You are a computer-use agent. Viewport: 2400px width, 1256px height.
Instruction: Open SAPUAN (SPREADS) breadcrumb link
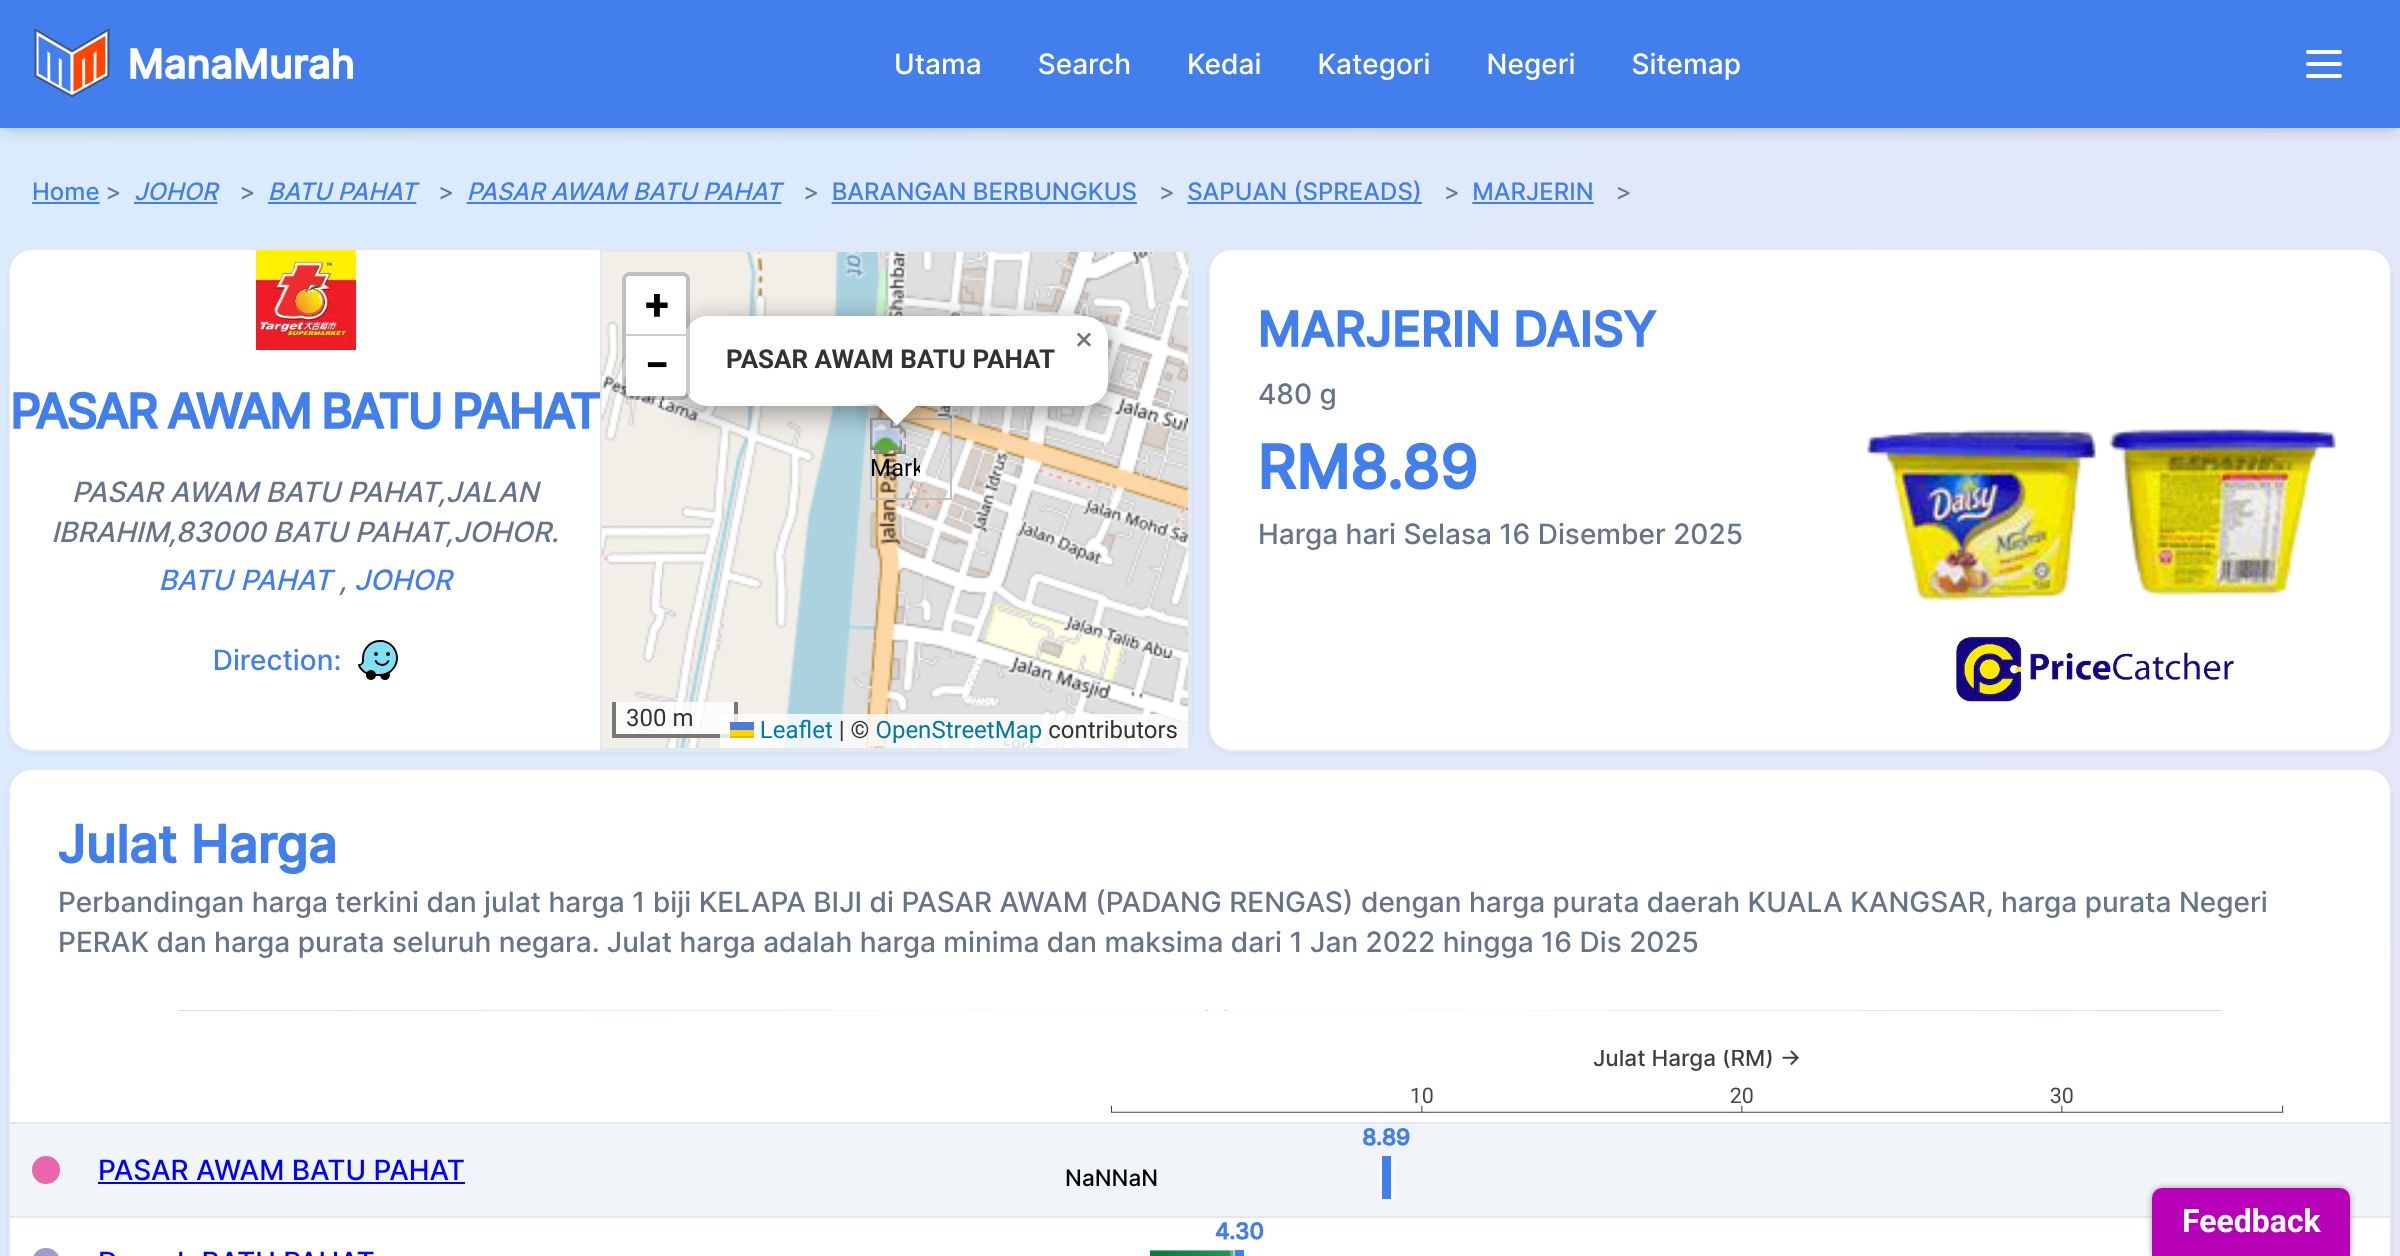[1303, 191]
